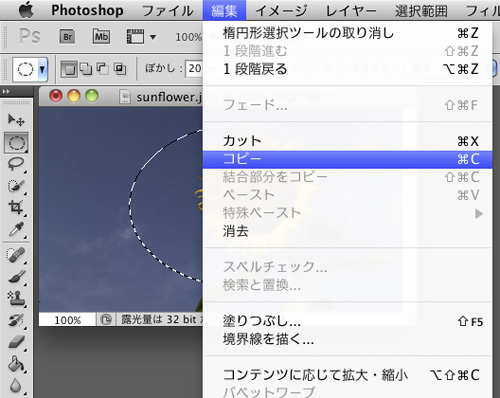The height and width of the screenshot is (398, 500).
Task: Select the Clone Stamp tool
Action: 16,298
